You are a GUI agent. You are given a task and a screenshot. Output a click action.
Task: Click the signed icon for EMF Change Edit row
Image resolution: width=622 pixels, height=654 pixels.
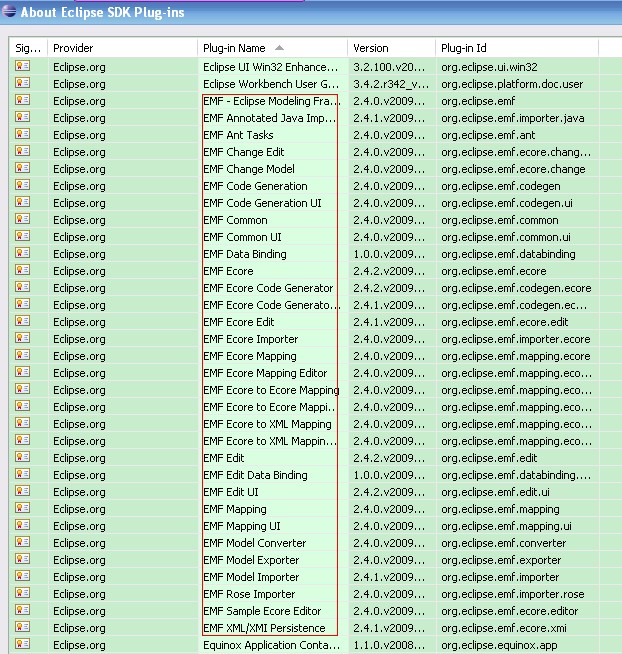[23, 151]
